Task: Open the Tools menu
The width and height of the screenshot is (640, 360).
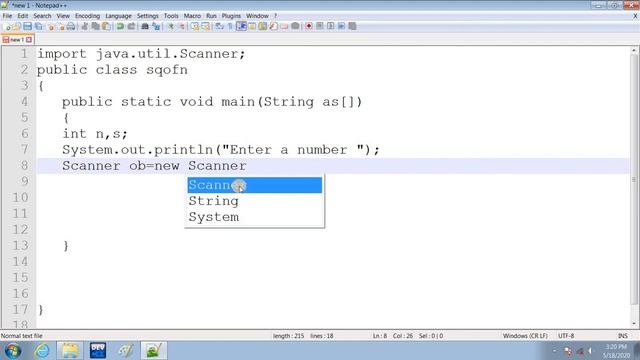Action: pos(171,16)
